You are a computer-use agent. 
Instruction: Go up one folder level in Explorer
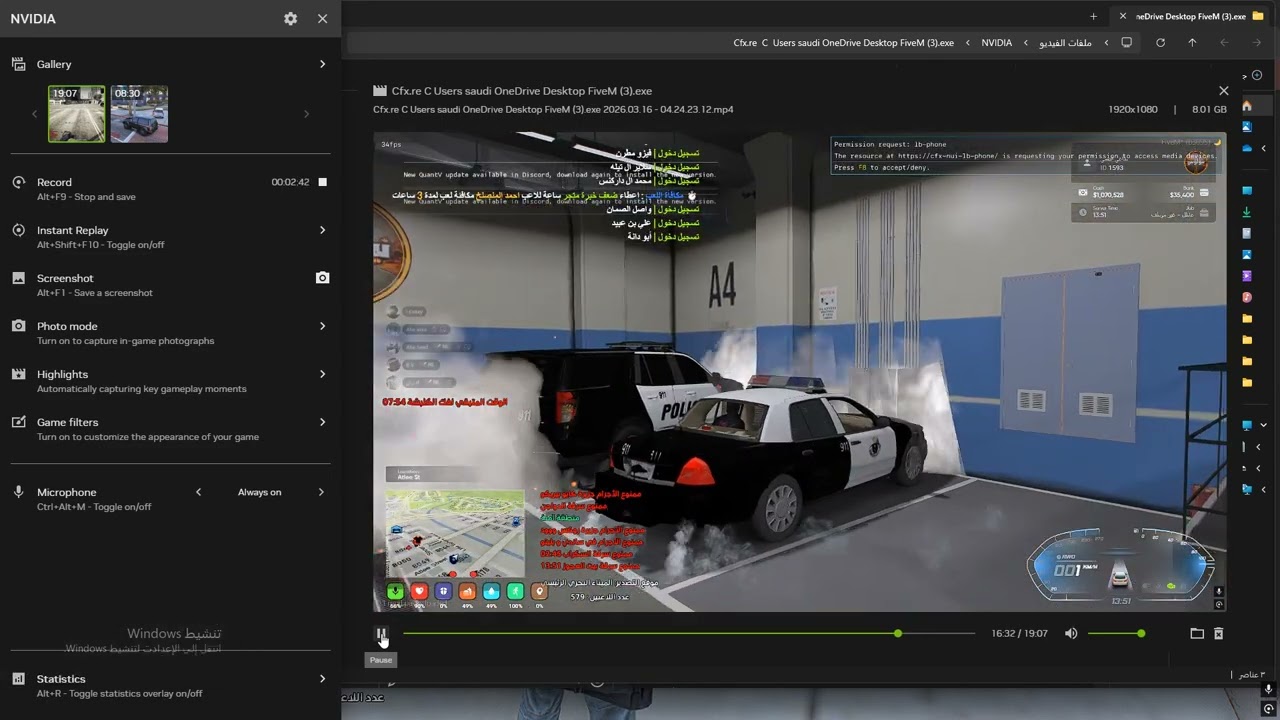tap(1192, 43)
